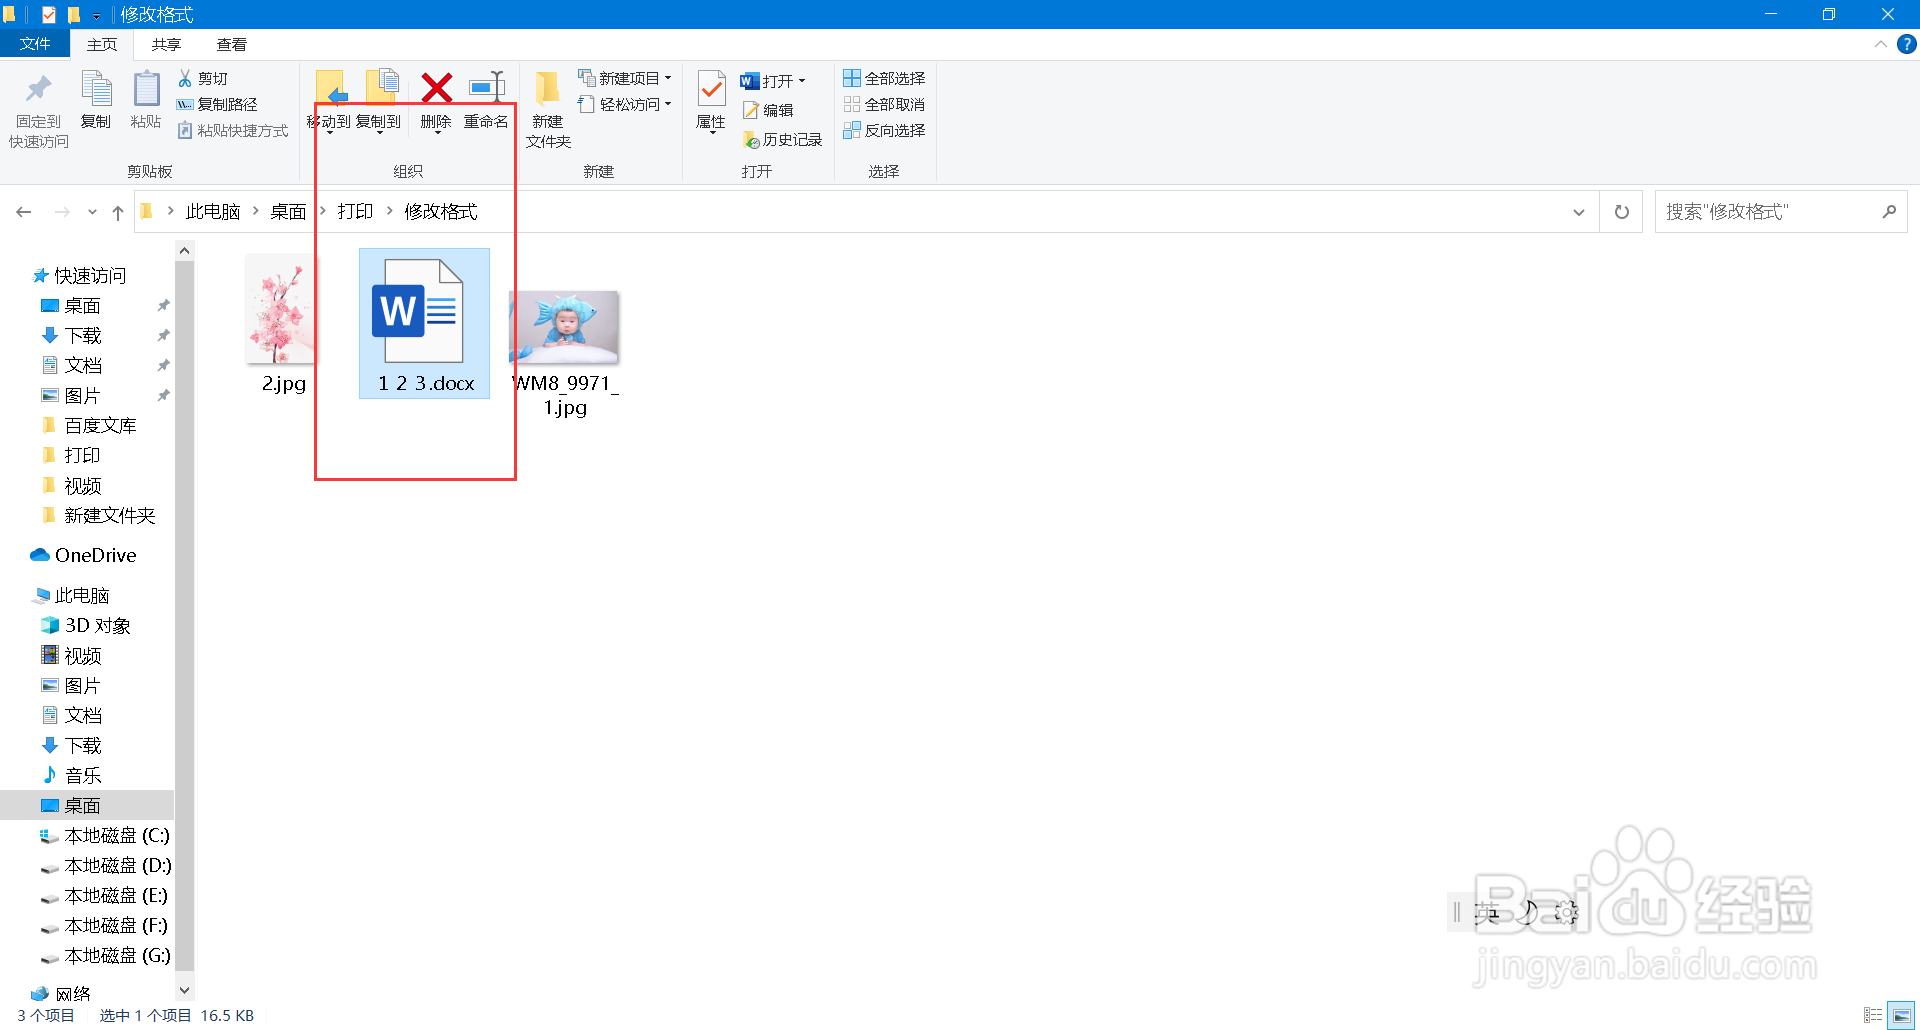Expand the Easy access dropdown

click(x=625, y=104)
